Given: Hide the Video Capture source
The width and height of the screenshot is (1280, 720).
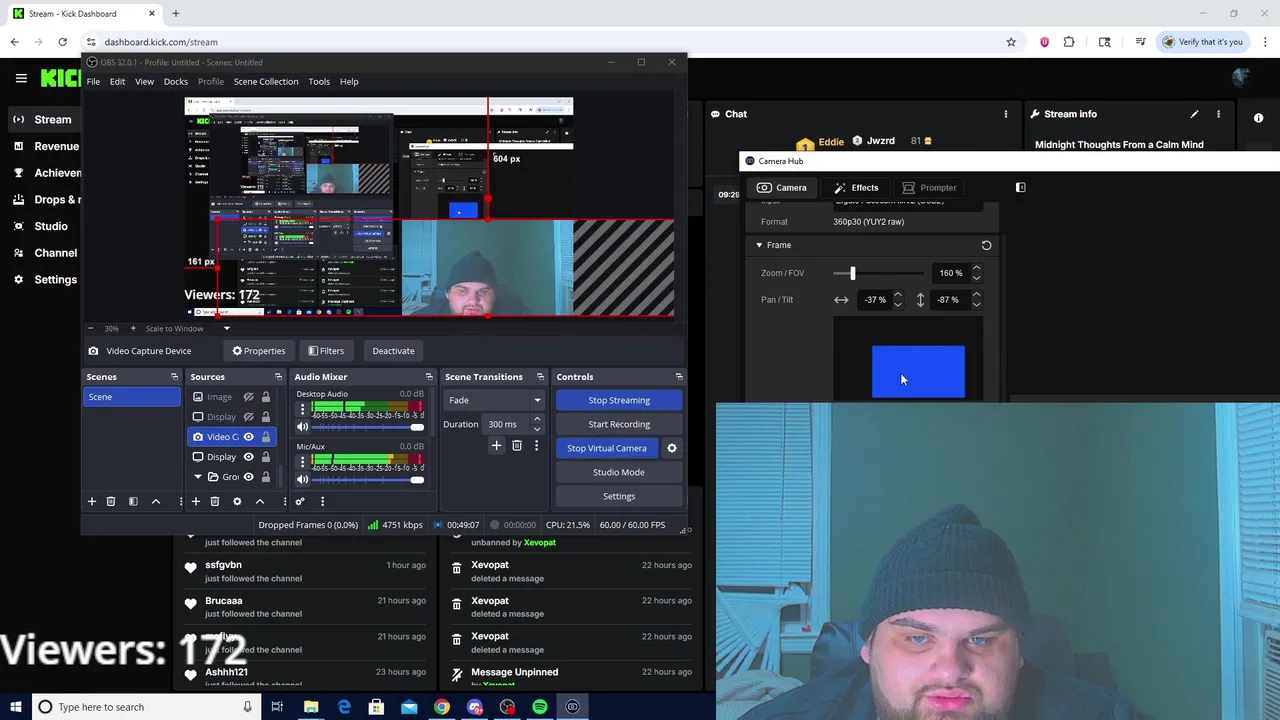Looking at the screenshot, I should (248, 437).
